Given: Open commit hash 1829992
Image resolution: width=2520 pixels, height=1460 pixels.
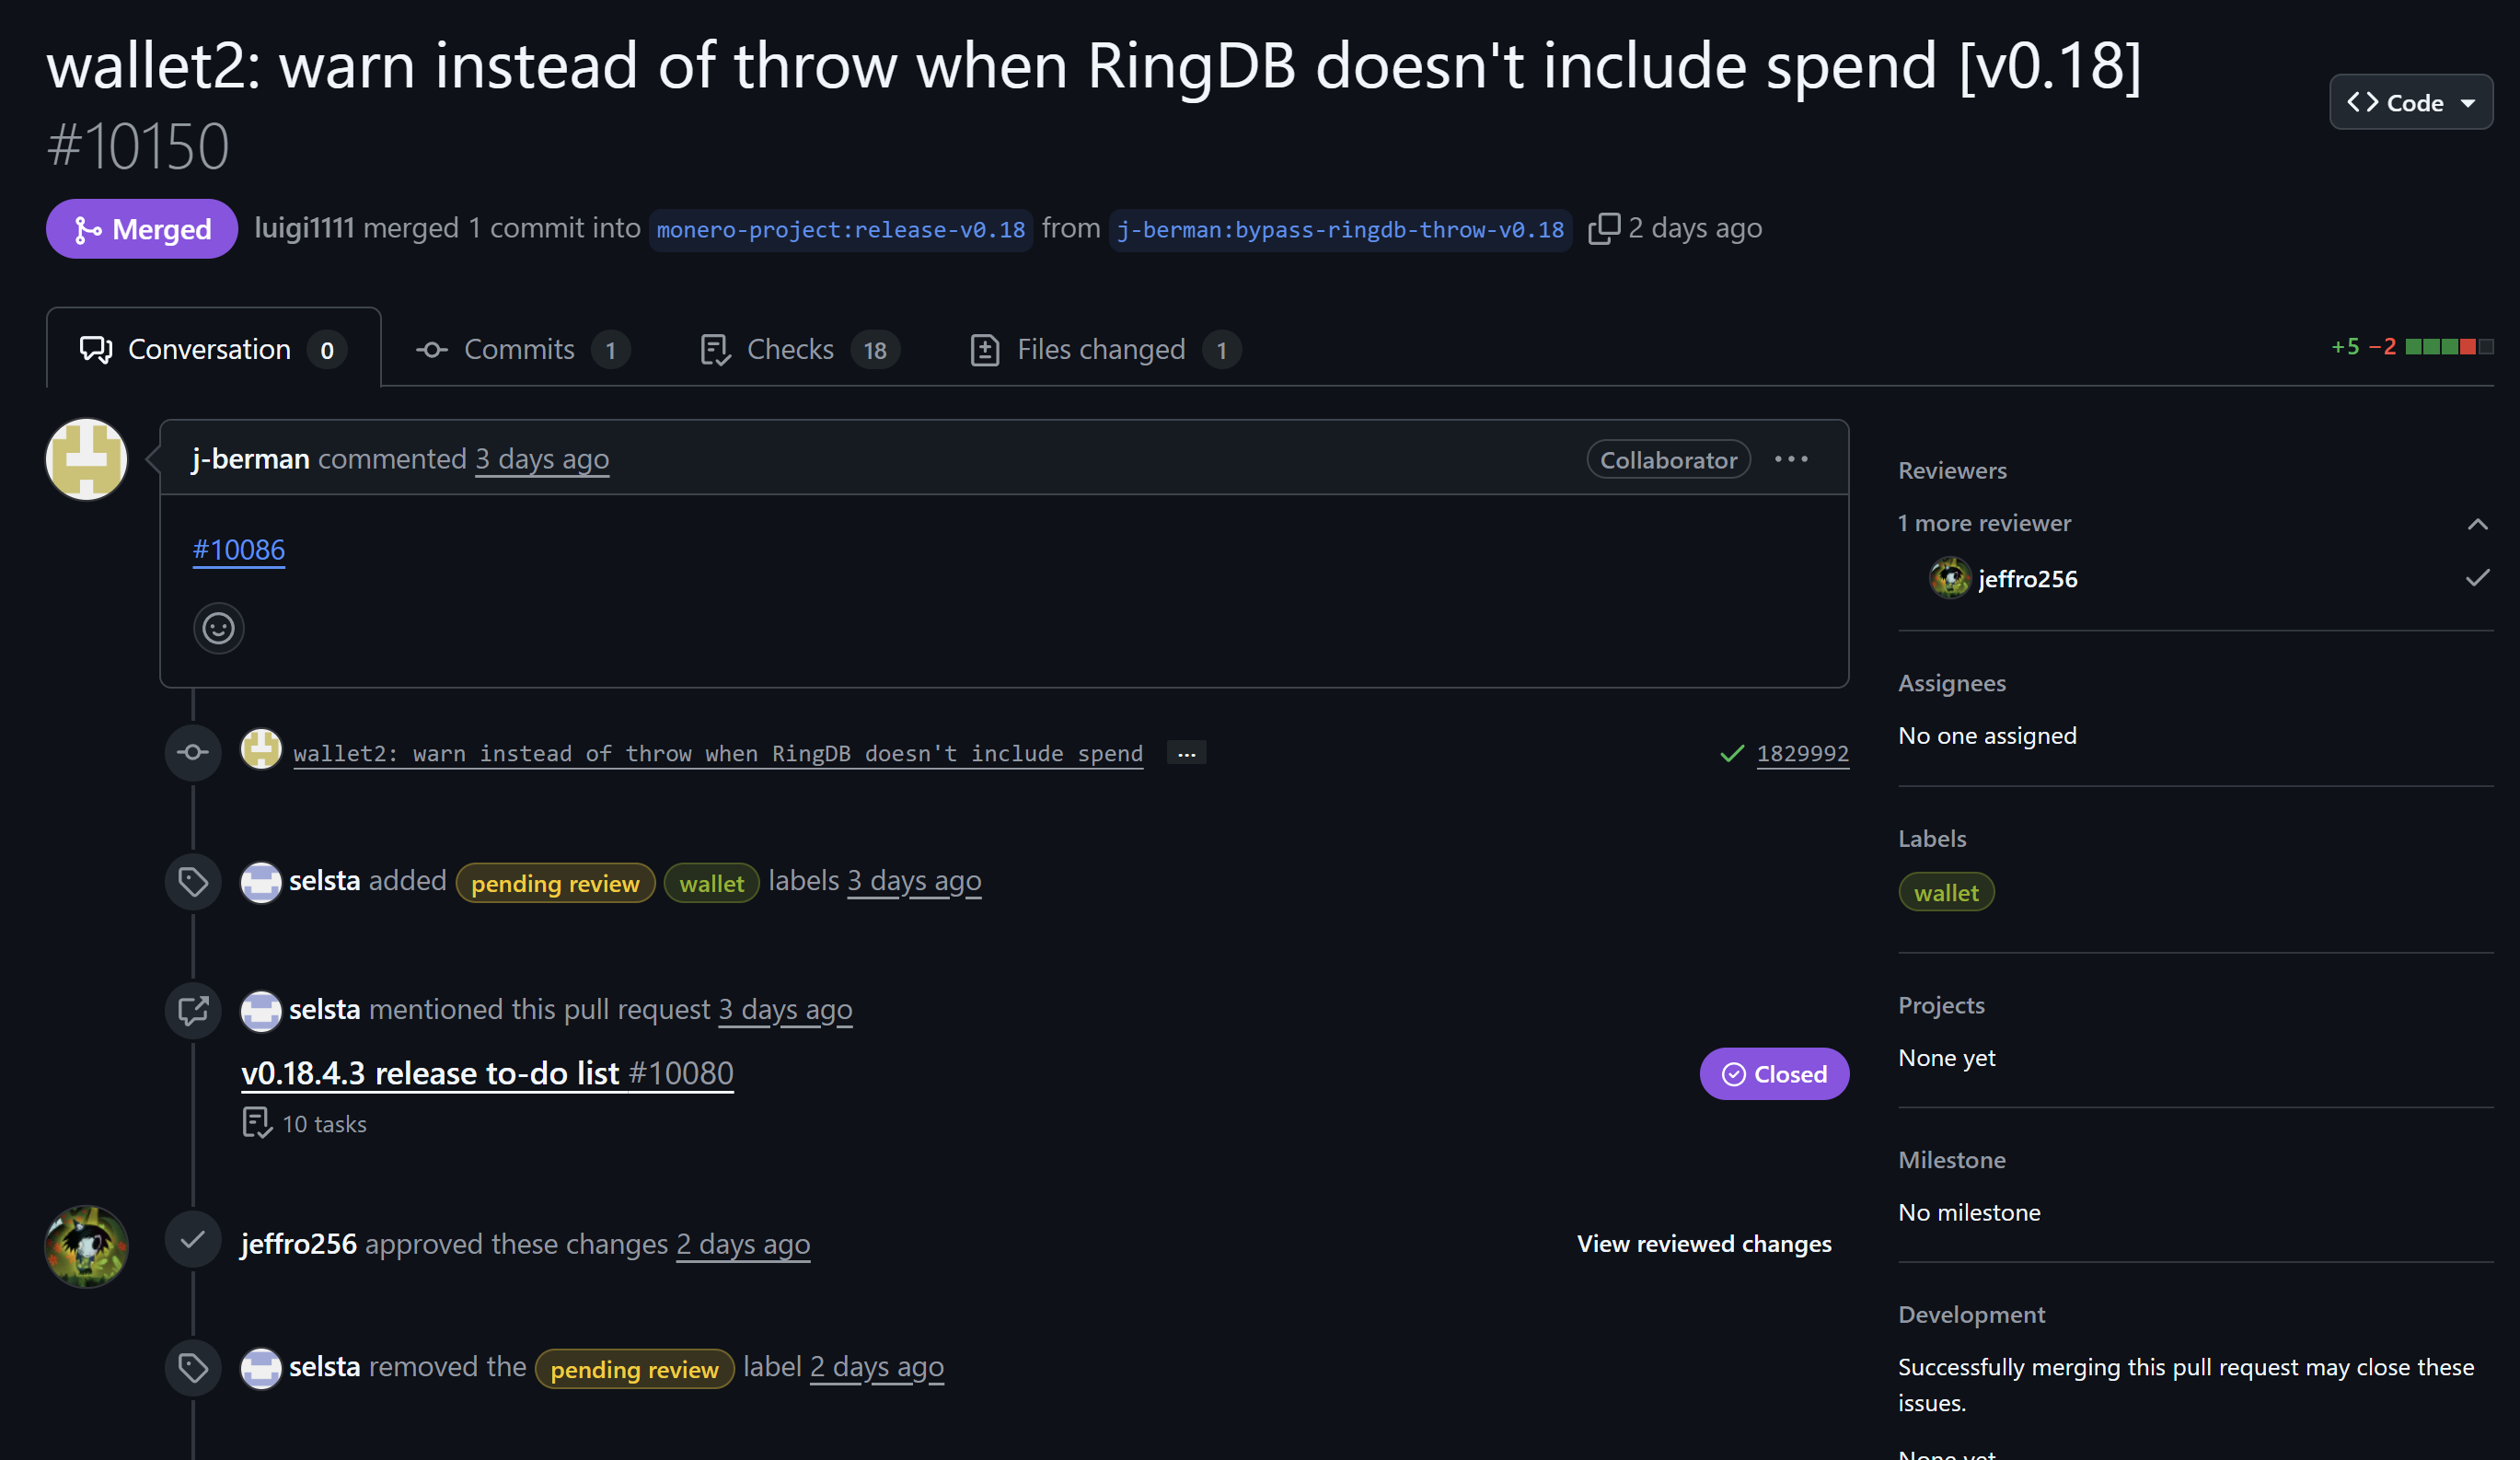Looking at the screenshot, I should [x=1802, y=753].
